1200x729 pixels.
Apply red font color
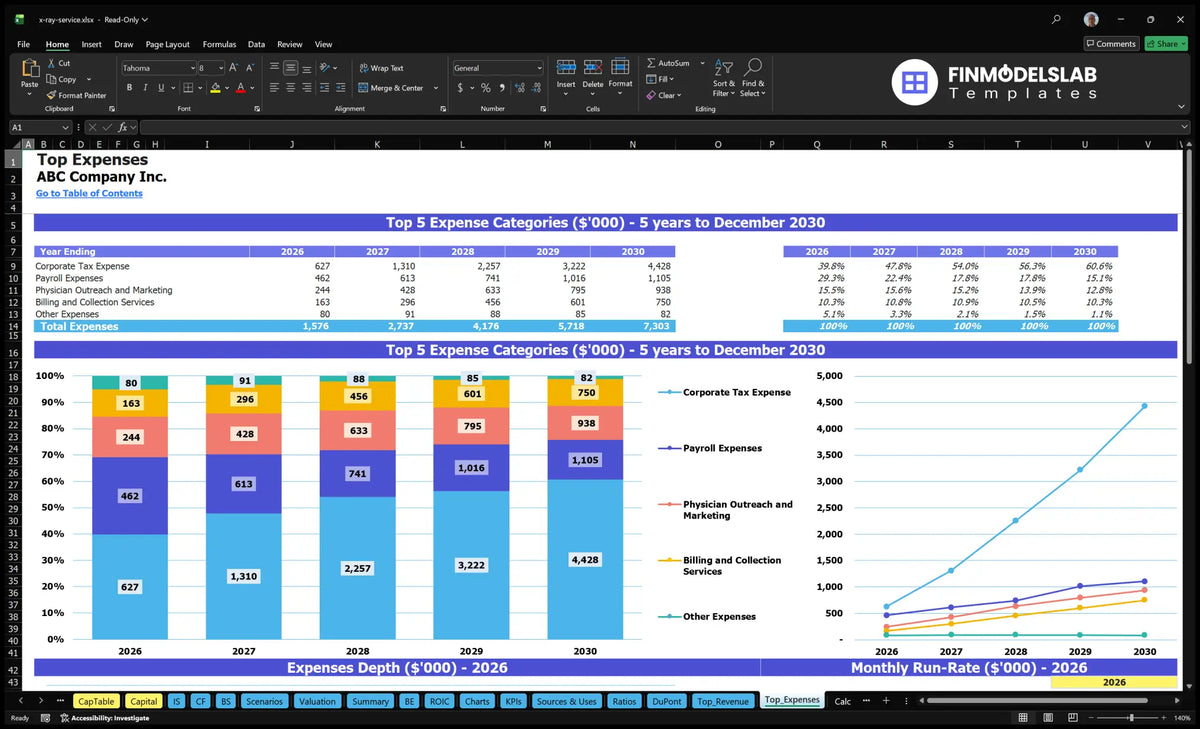[x=241, y=88]
